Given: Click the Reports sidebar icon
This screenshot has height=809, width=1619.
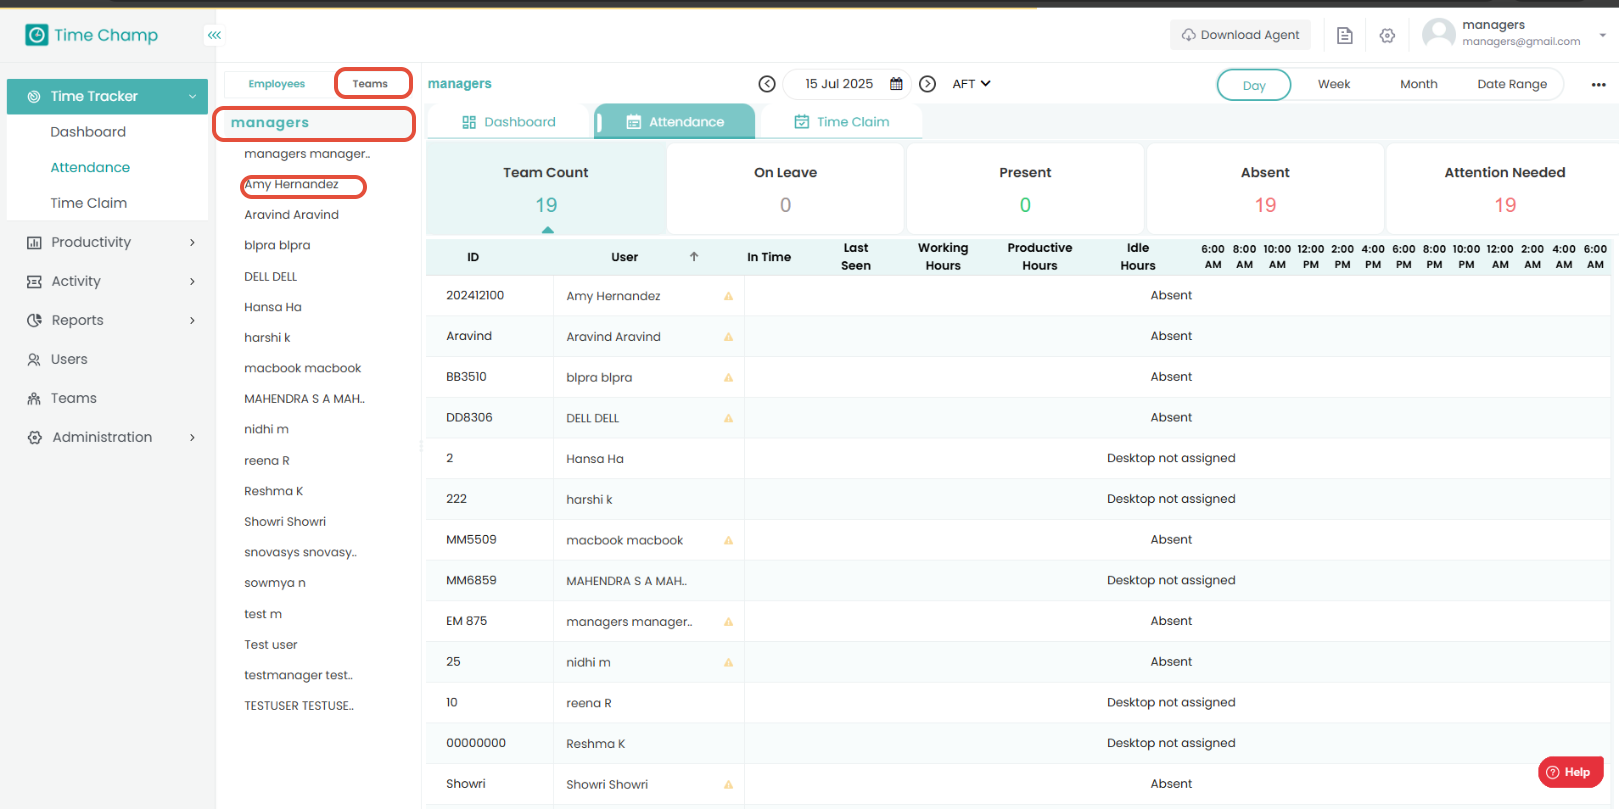Looking at the screenshot, I should (x=34, y=321).
